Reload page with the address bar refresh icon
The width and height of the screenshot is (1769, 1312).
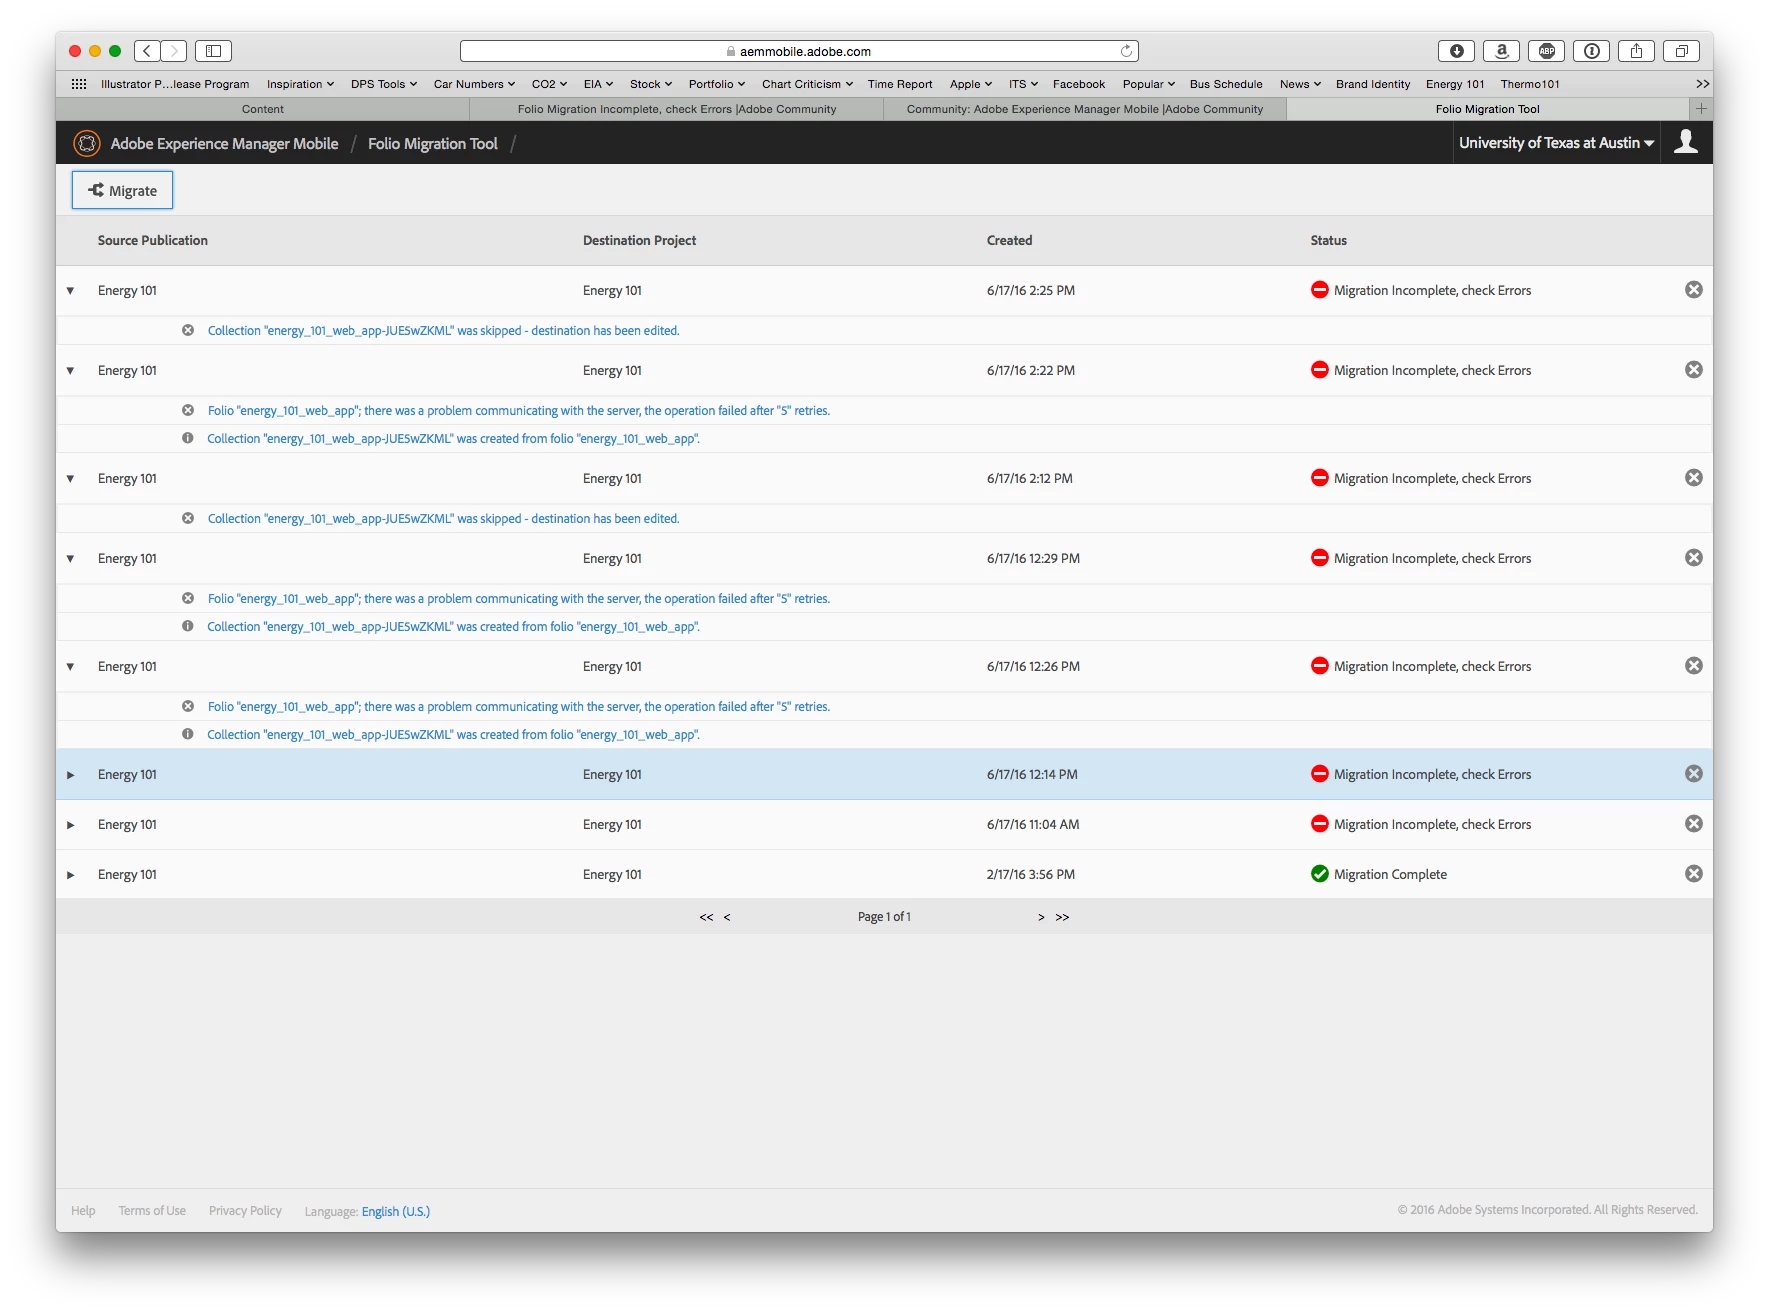pos(1126,51)
